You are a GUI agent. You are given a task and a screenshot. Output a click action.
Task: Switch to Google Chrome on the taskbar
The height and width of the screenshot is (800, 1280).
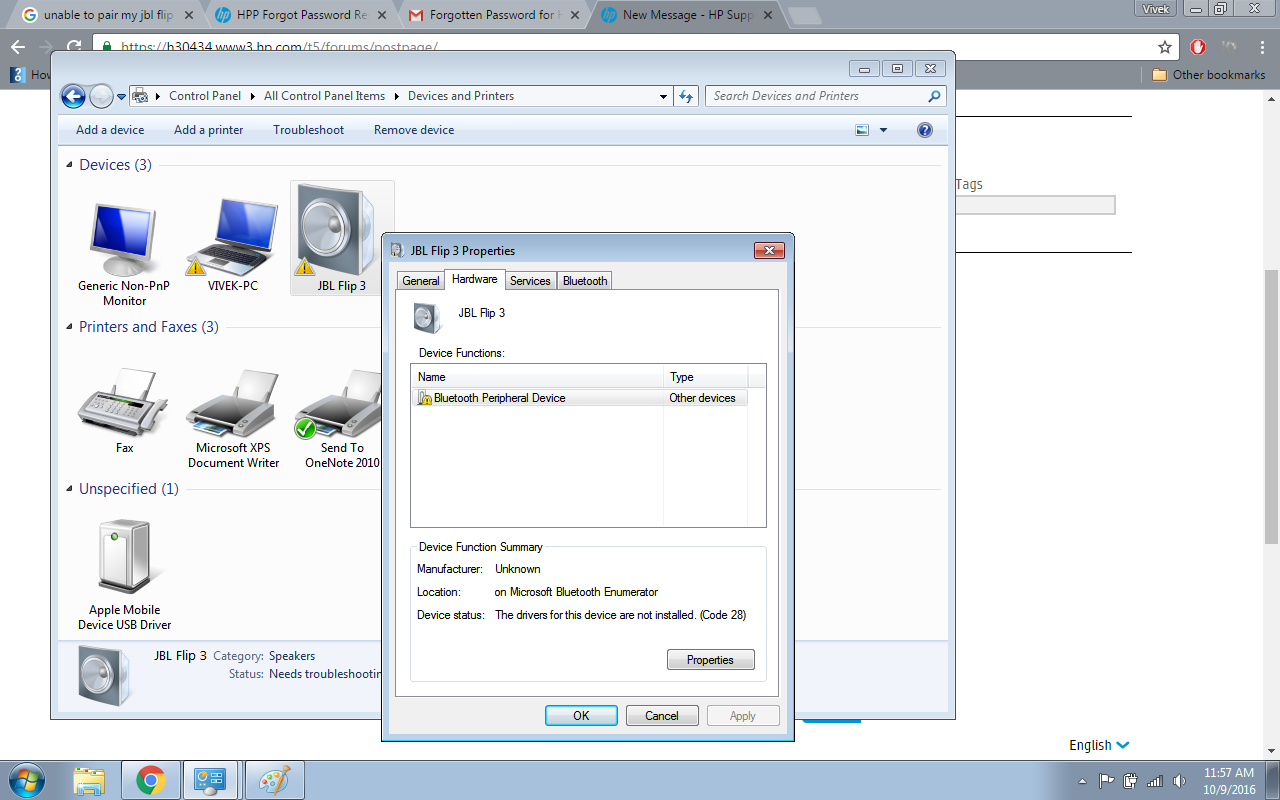(x=151, y=780)
